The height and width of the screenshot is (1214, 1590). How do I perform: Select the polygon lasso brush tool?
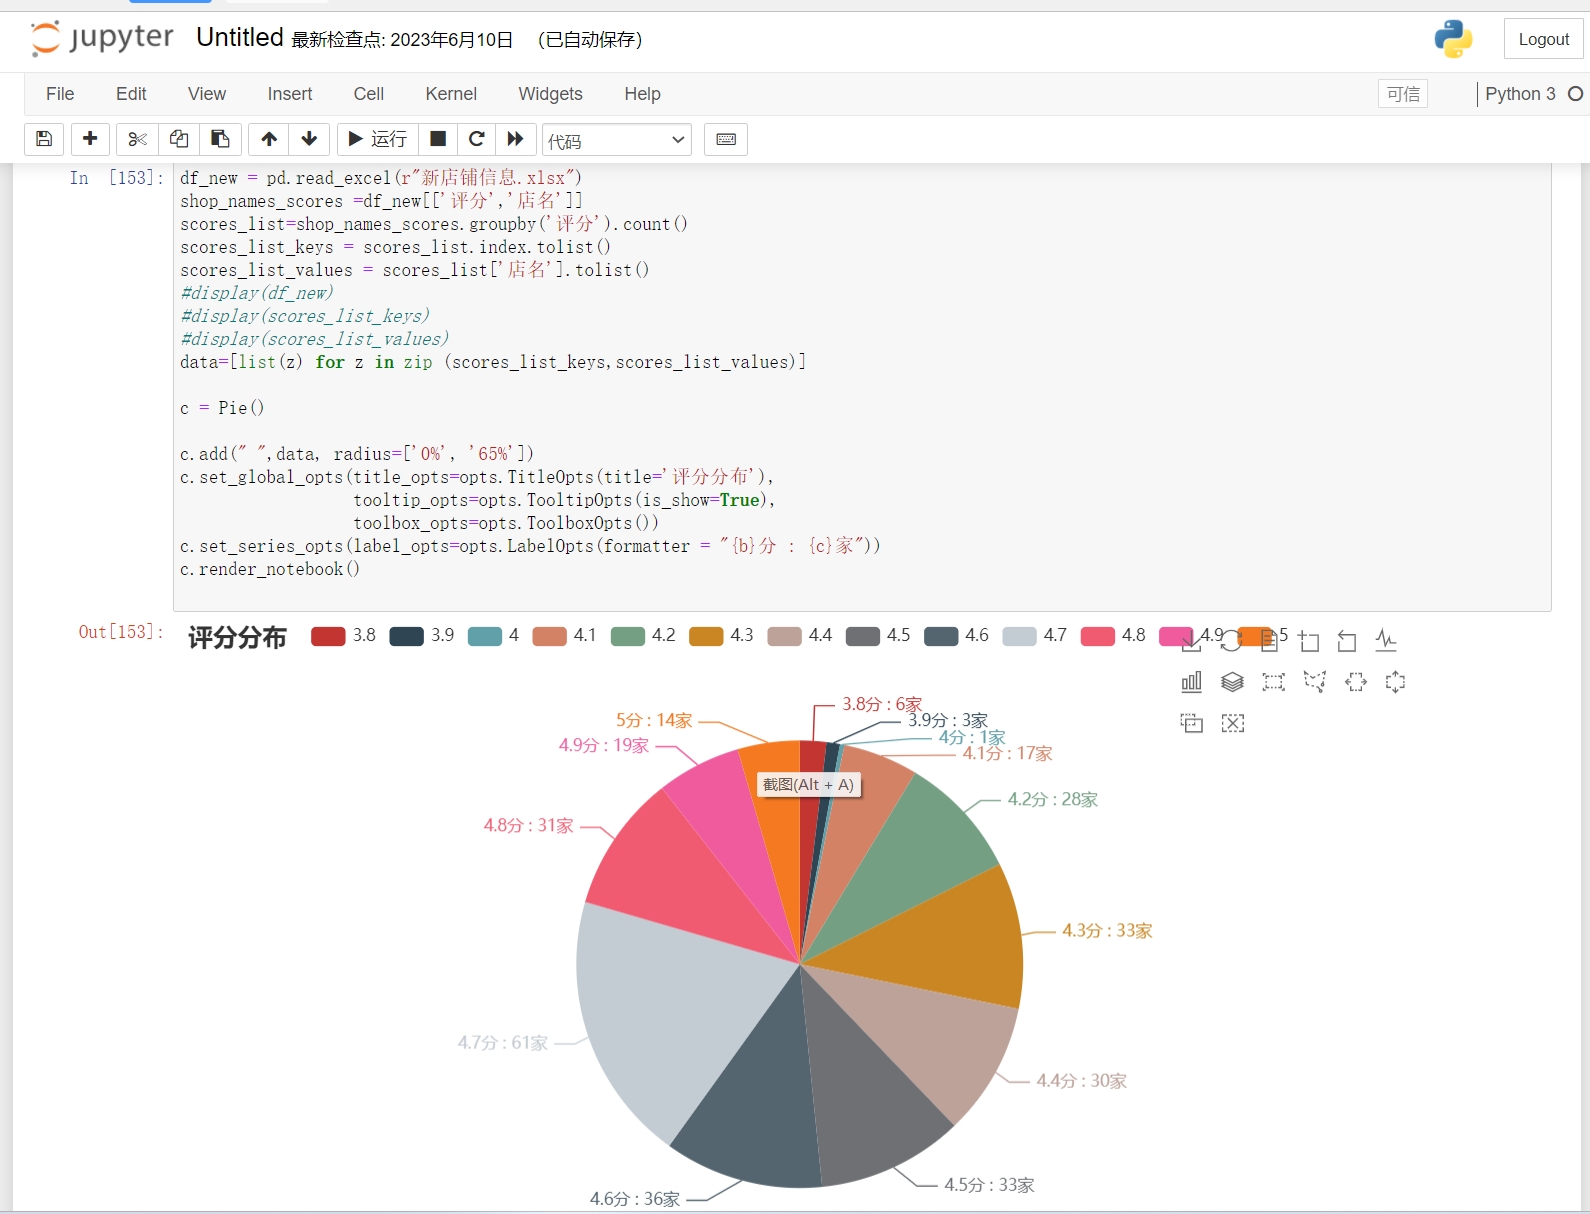point(1314,682)
